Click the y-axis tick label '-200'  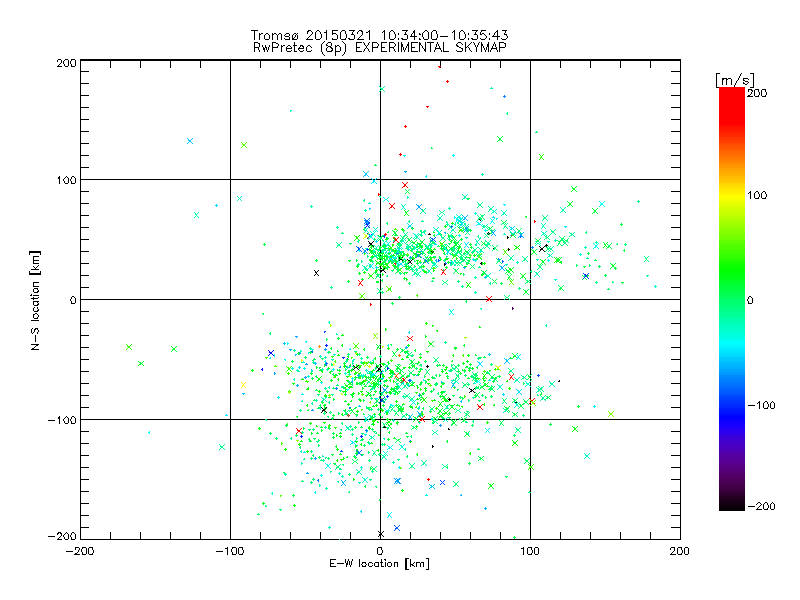[62, 536]
